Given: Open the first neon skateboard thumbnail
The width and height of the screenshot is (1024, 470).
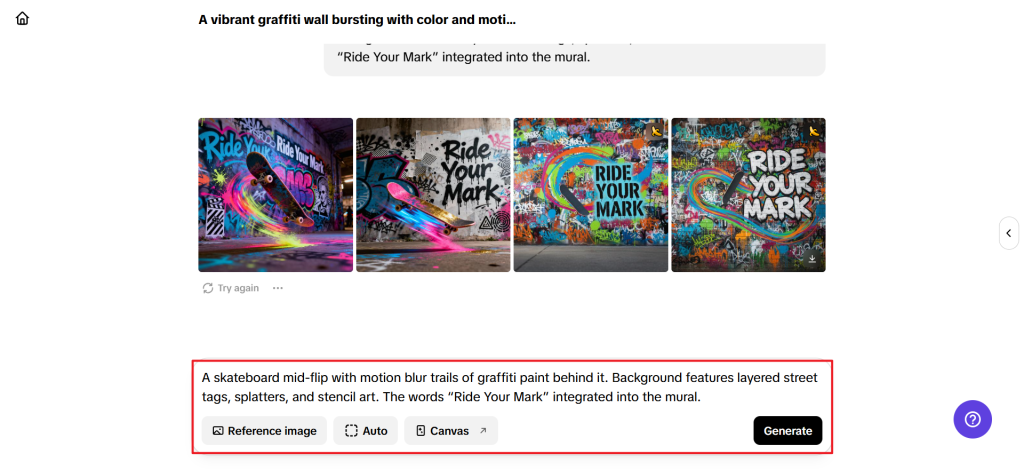Looking at the screenshot, I should click(x=275, y=195).
